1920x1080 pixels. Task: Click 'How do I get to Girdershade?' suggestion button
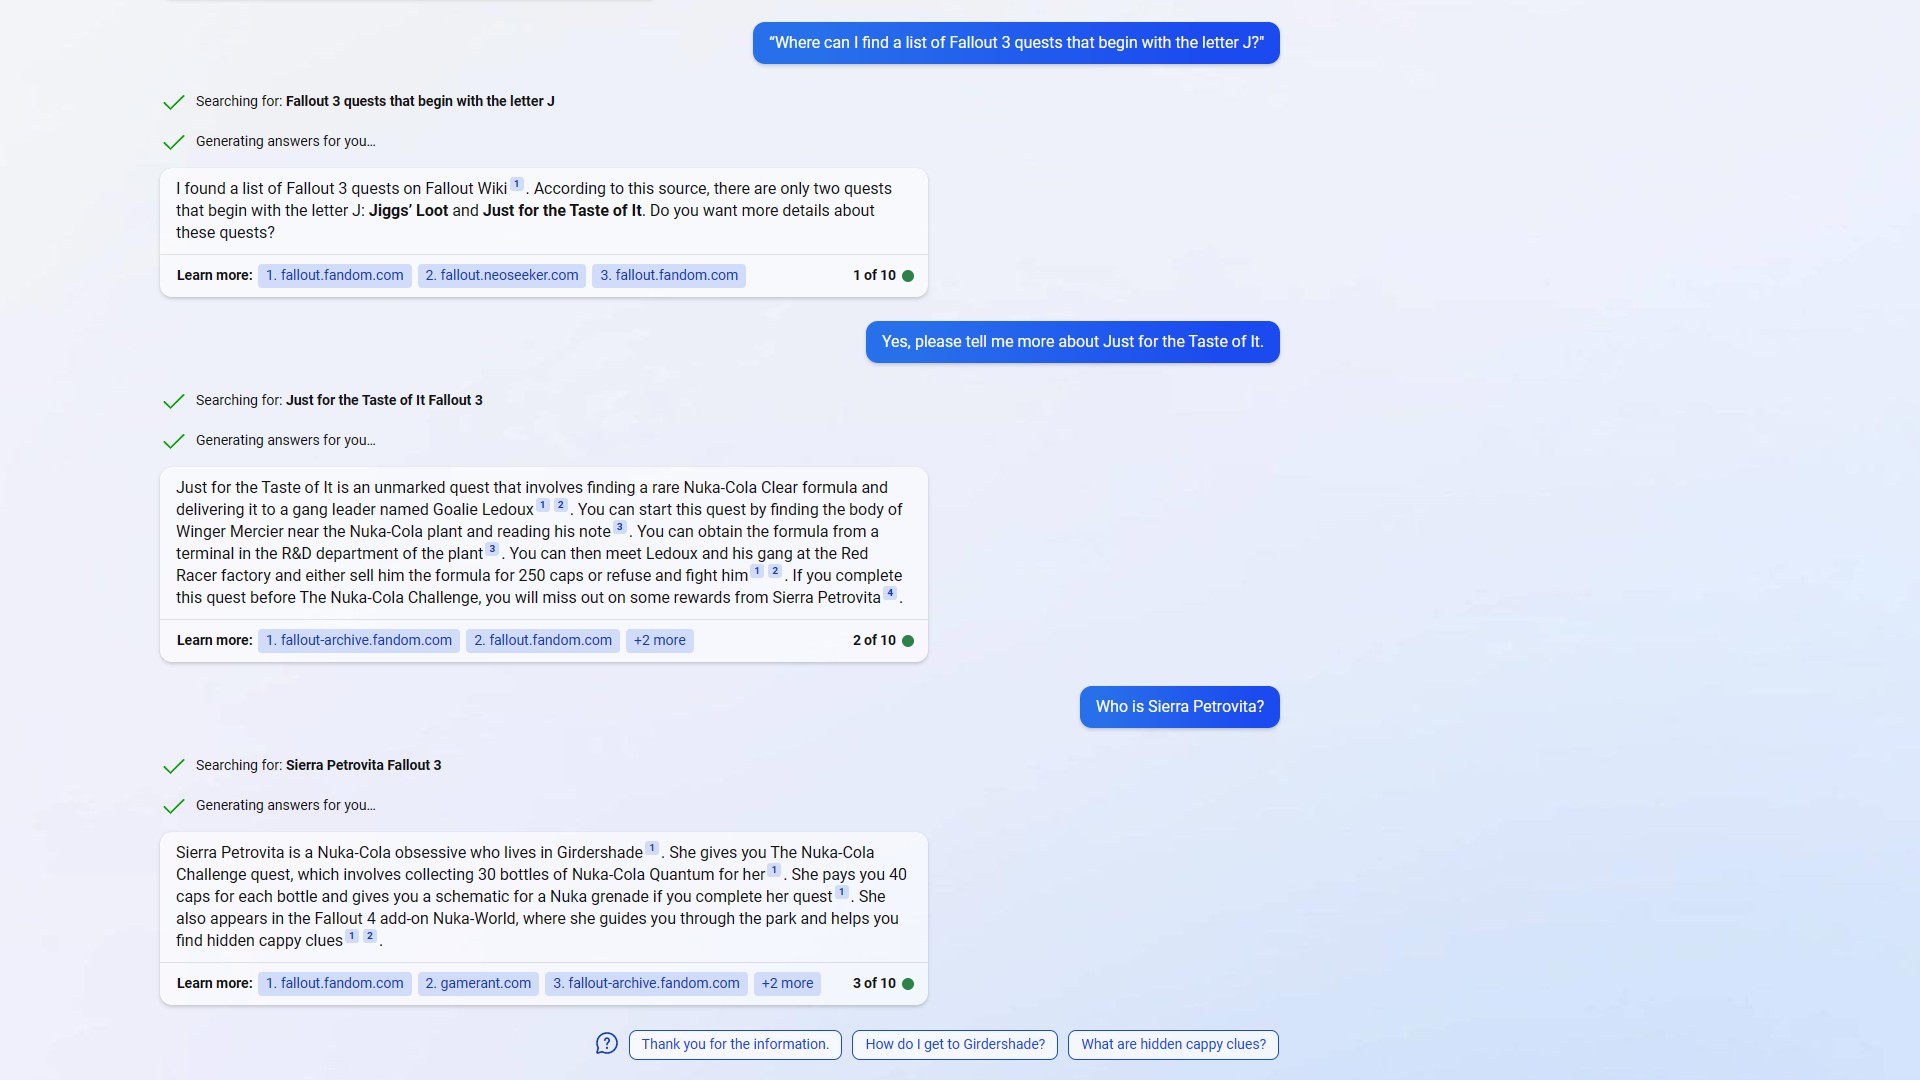coord(955,1043)
